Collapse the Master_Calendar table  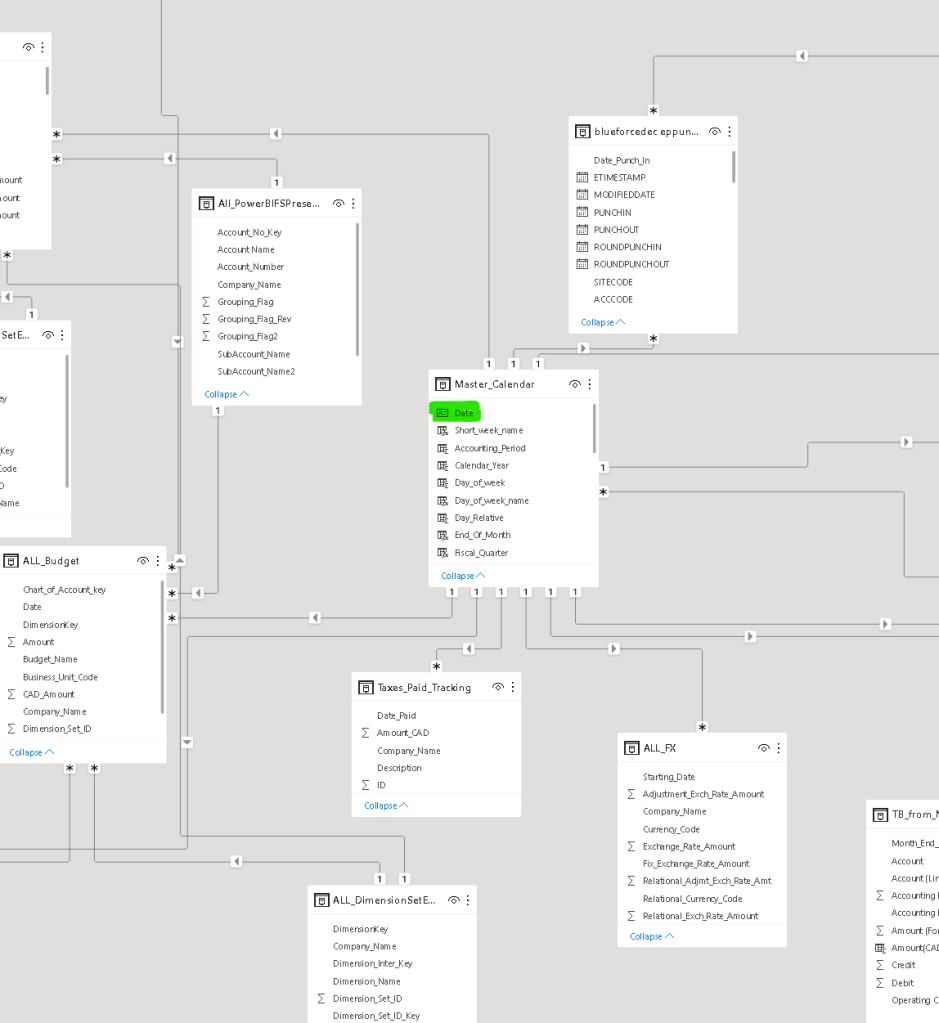[x=462, y=576]
